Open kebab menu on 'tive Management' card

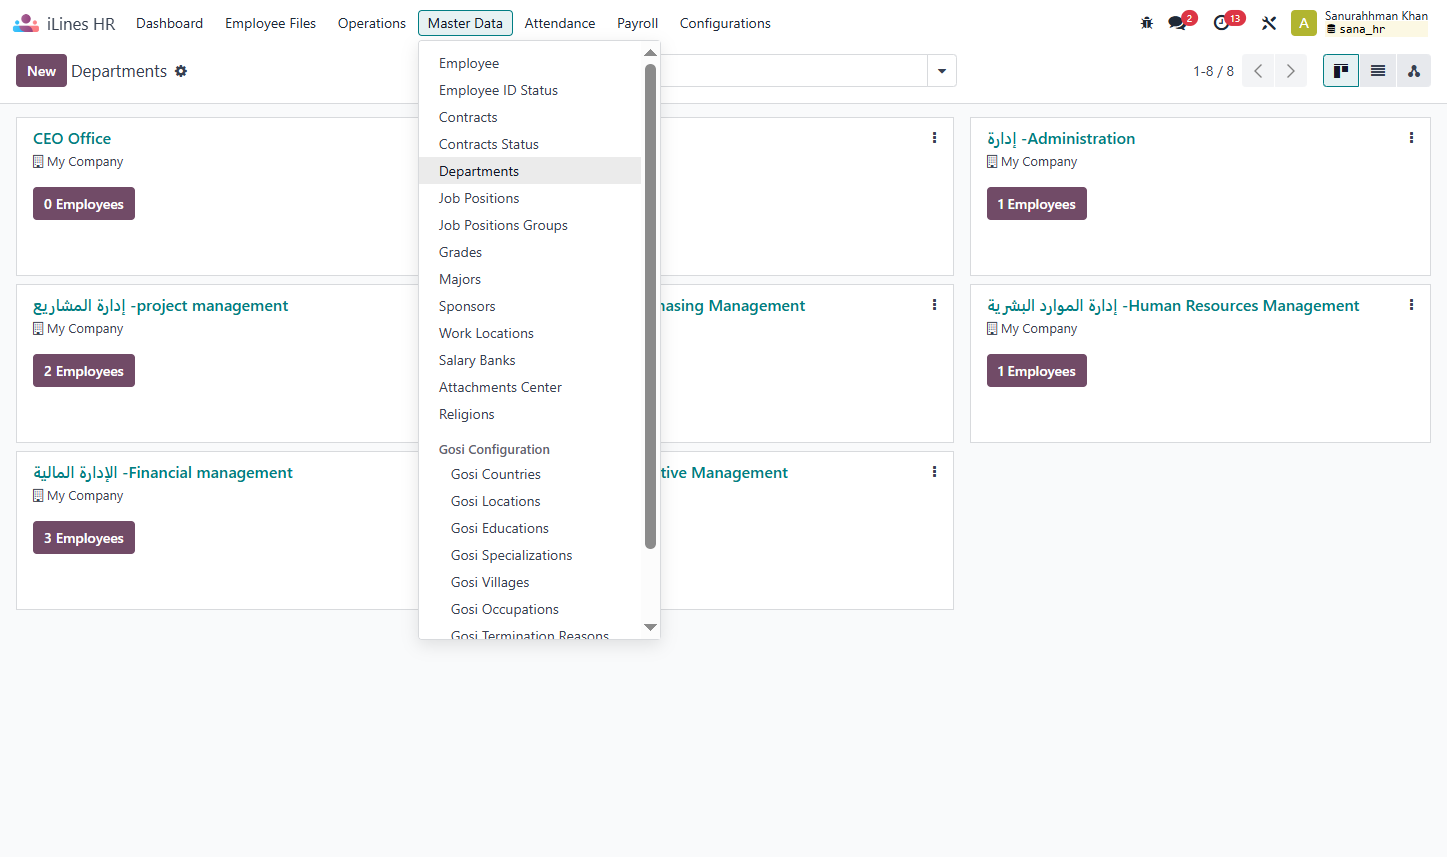(934, 472)
